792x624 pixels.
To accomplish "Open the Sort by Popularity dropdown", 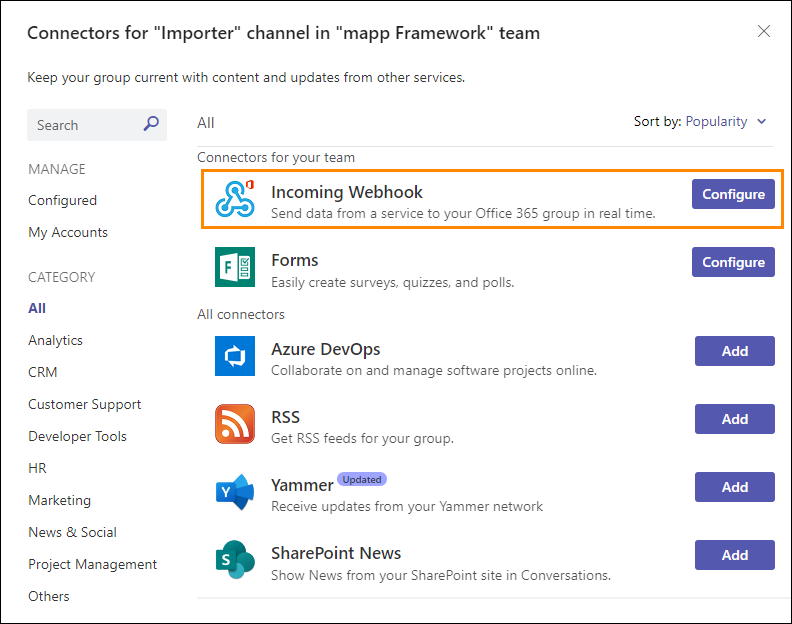I will [716, 122].
